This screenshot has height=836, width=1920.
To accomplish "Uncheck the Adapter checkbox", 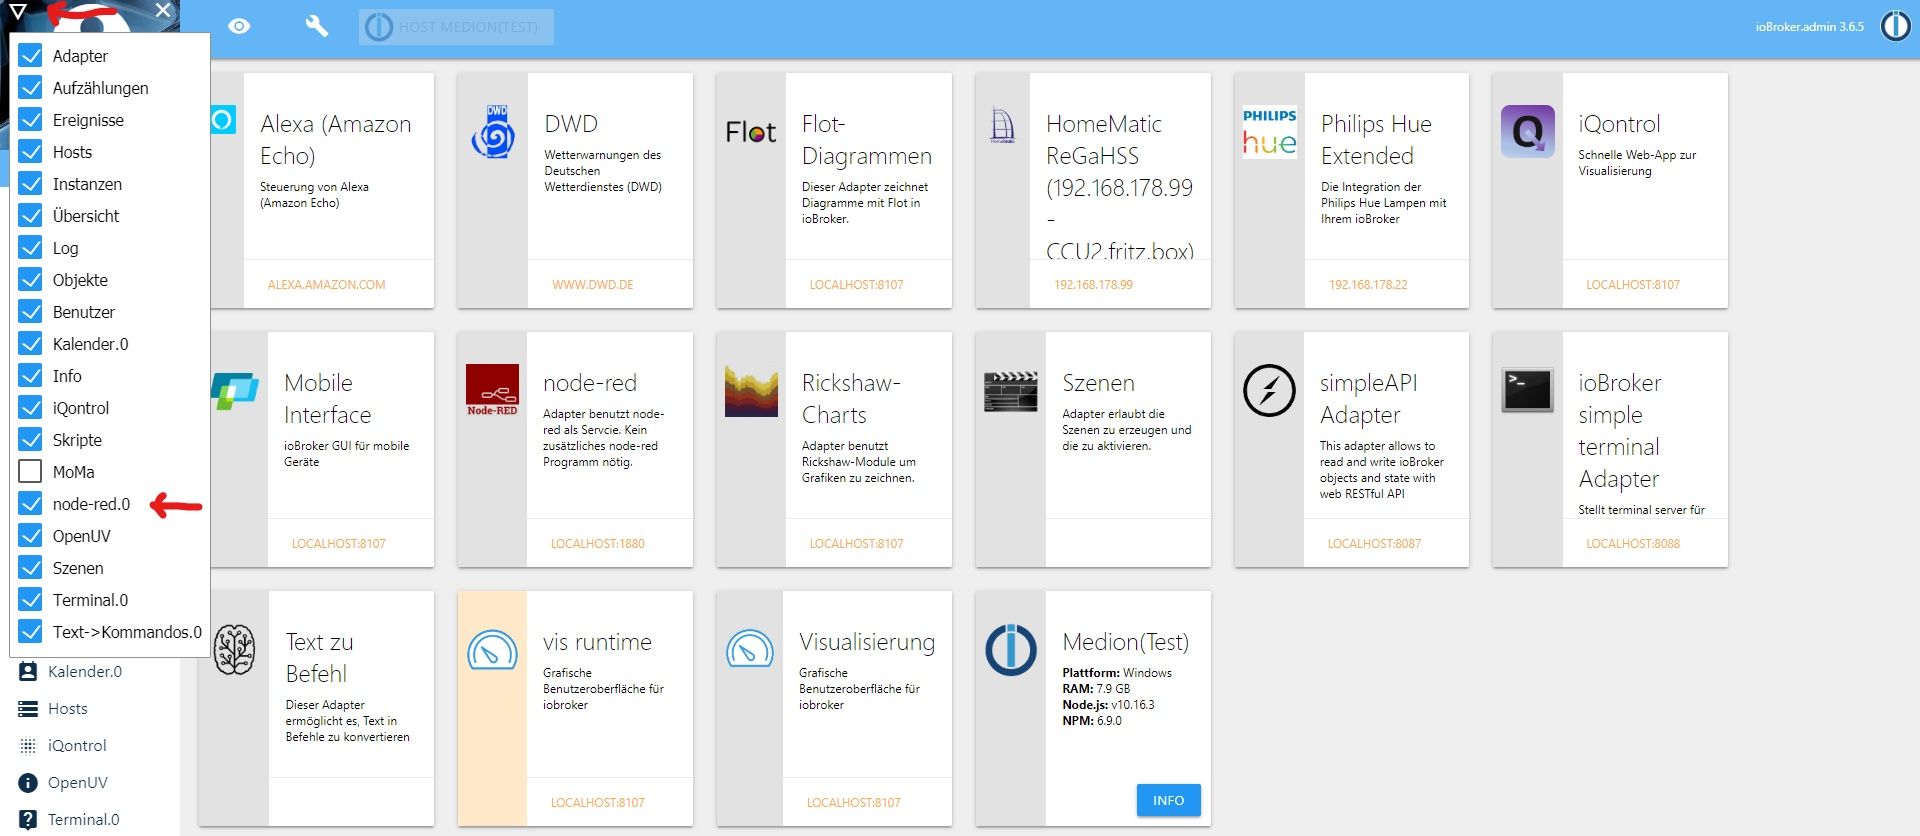I will 31,56.
